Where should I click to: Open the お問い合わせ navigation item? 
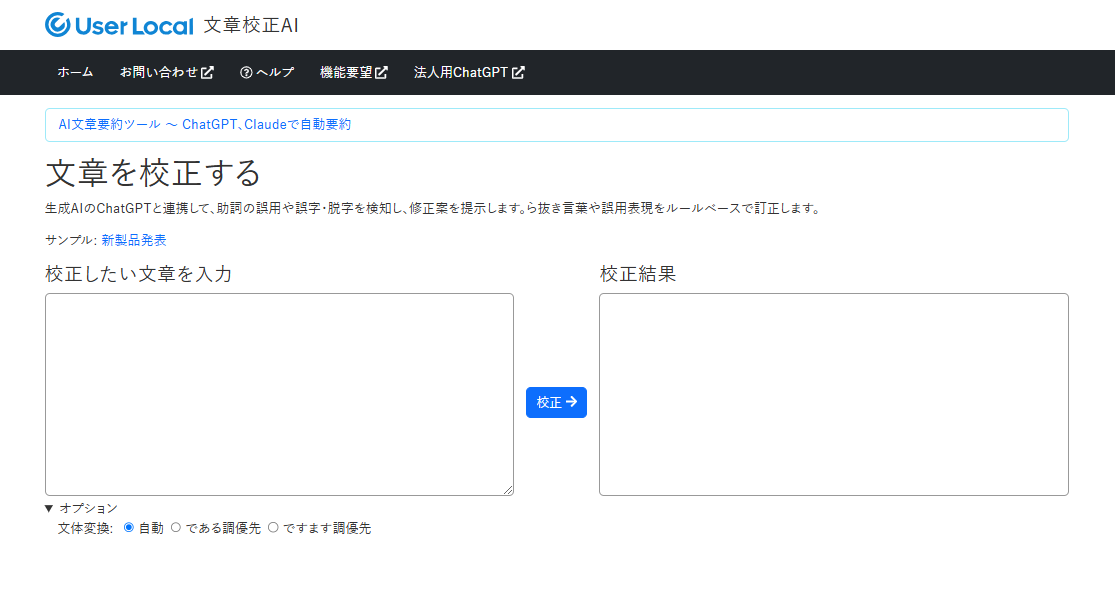tap(159, 73)
